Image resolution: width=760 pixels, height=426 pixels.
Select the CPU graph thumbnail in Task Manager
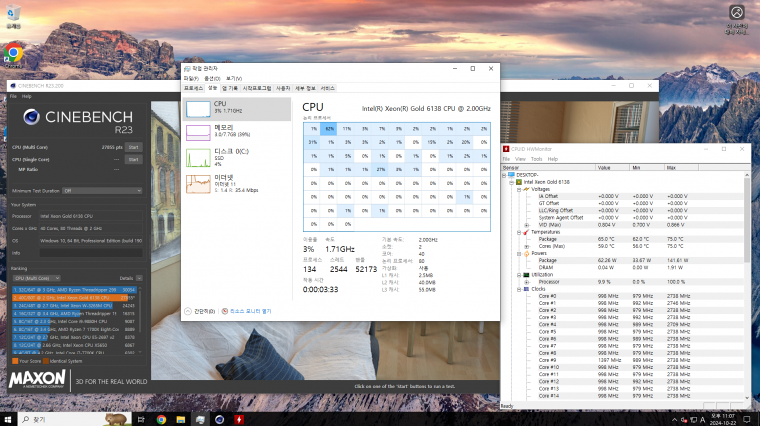[198, 109]
